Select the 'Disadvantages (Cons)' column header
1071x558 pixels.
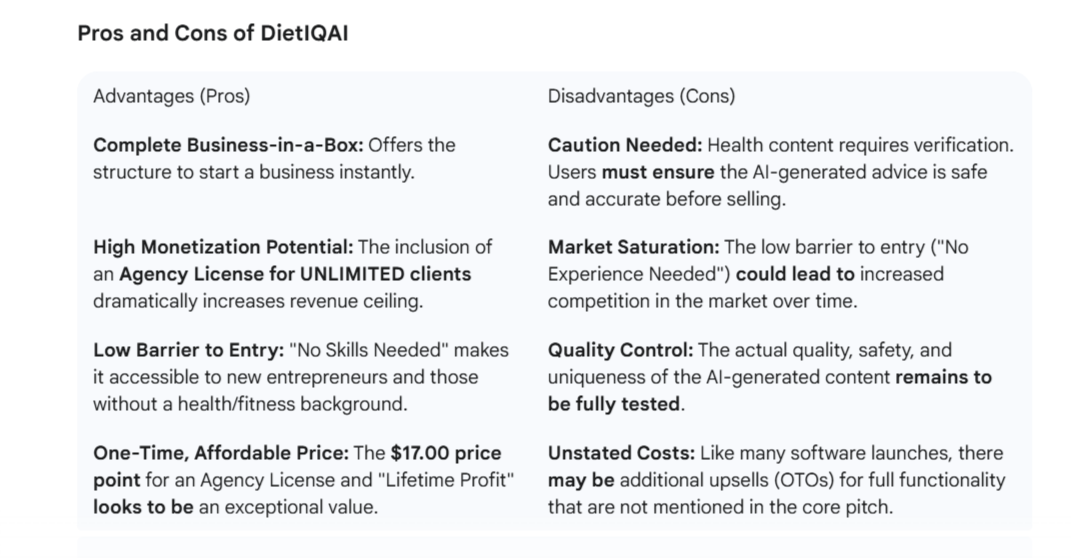(641, 96)
